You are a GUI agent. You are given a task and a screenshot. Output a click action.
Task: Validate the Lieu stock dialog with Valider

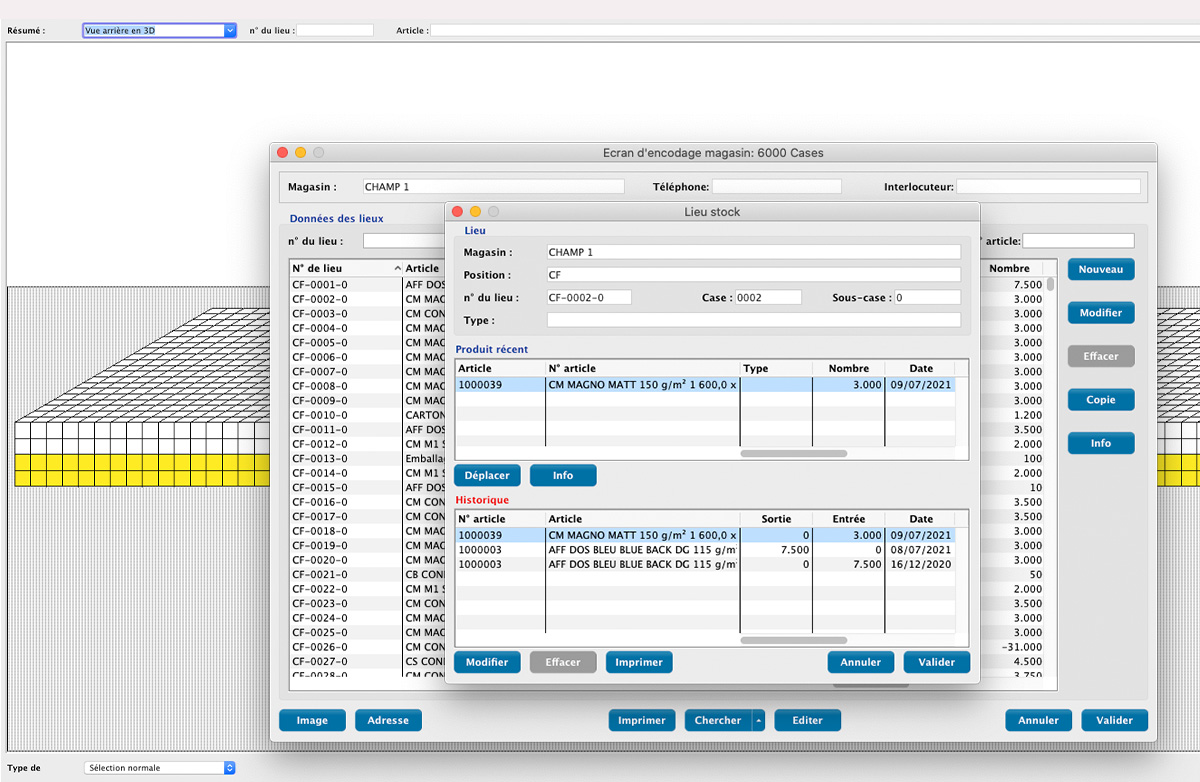(936, 661)
